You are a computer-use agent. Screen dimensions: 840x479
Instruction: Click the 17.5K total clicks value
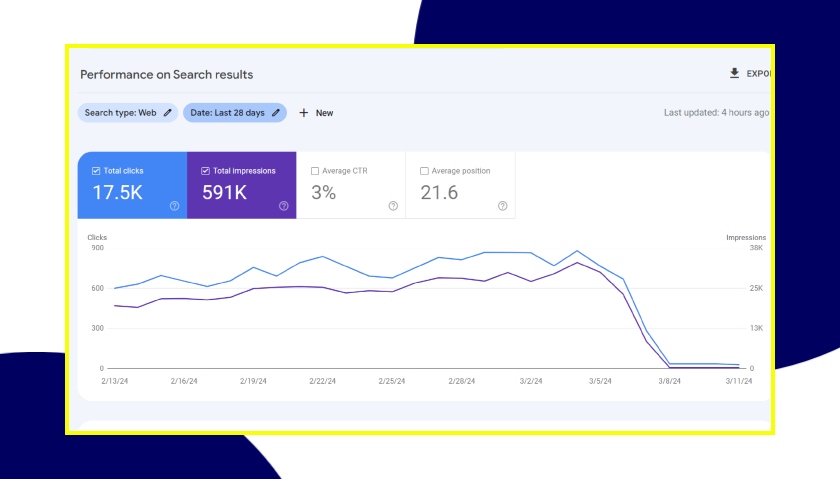click(118, 193)
